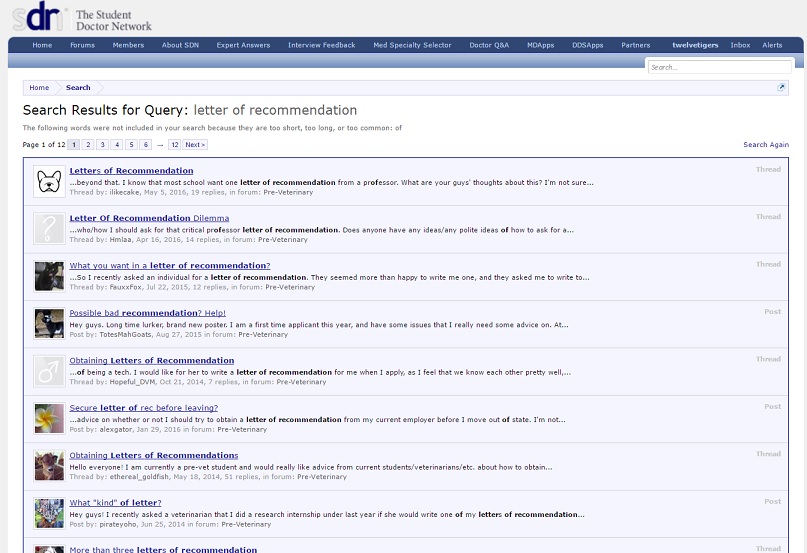The image size is (807, 553).
Task: Open the Forums menu in navigation bar
Action: [82, 45]
